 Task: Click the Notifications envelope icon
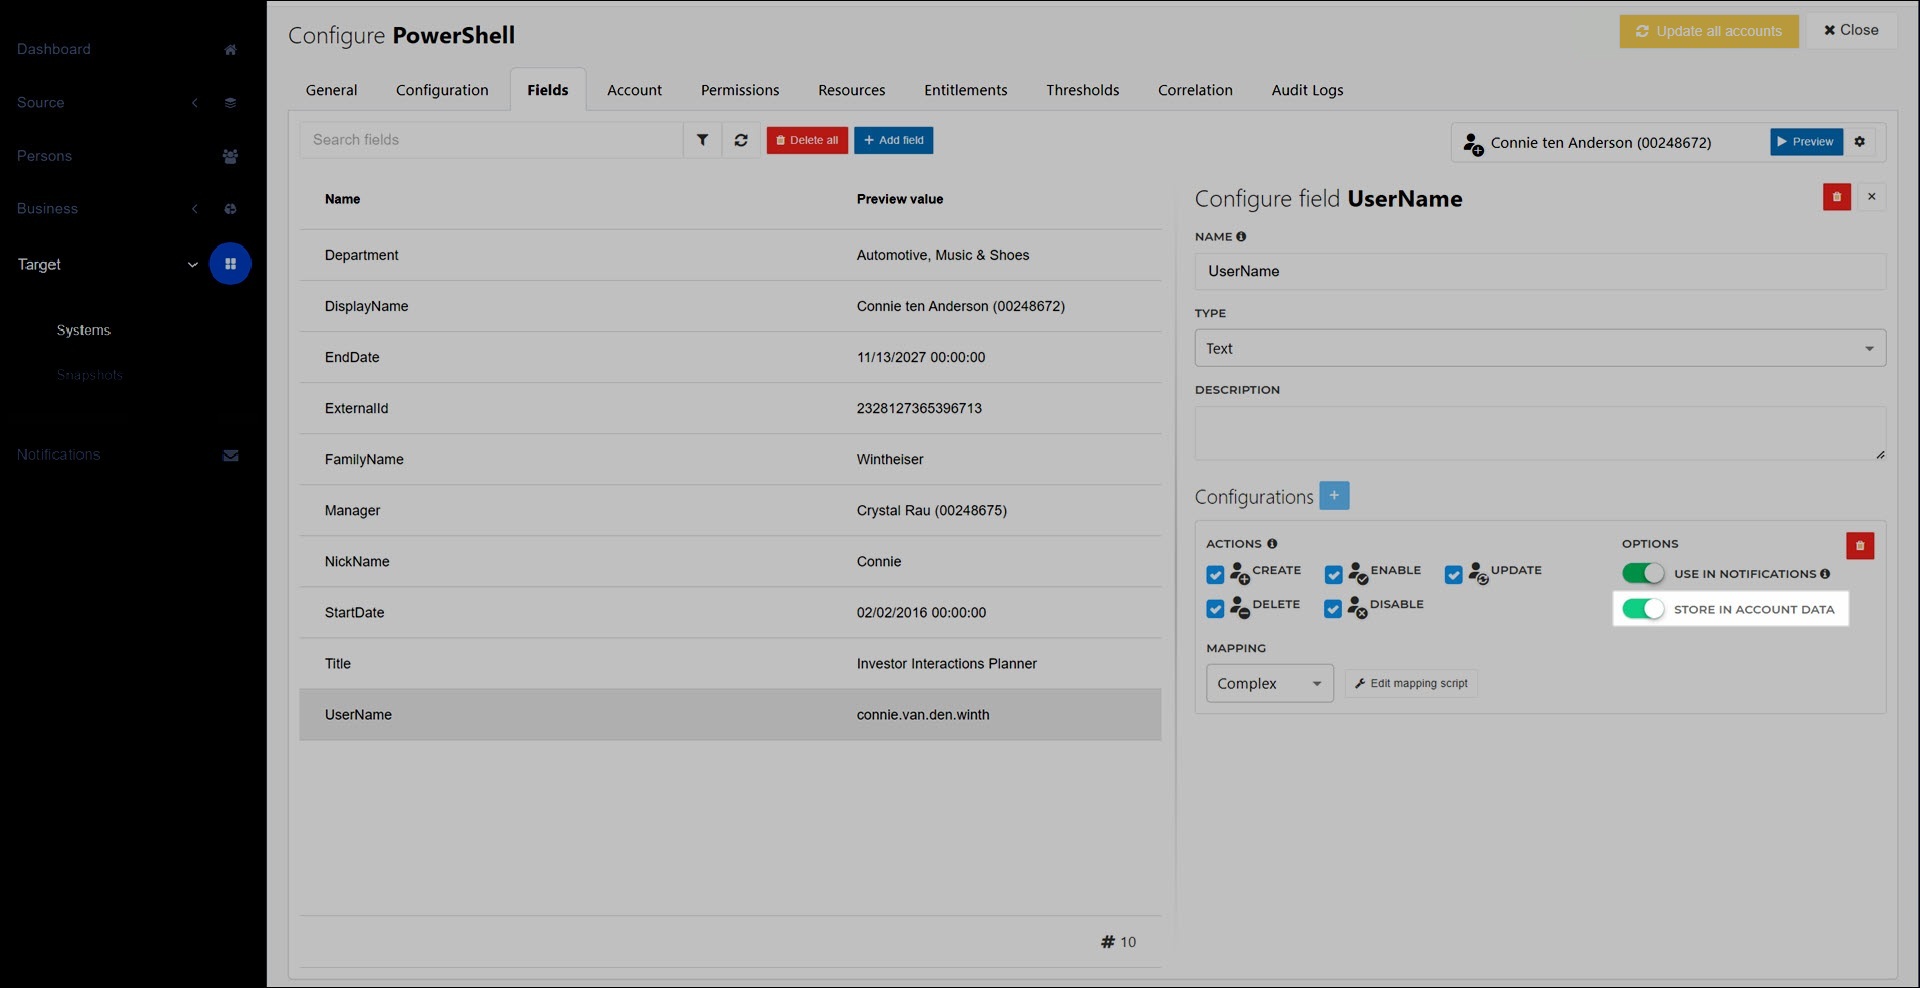pos(230,455)
